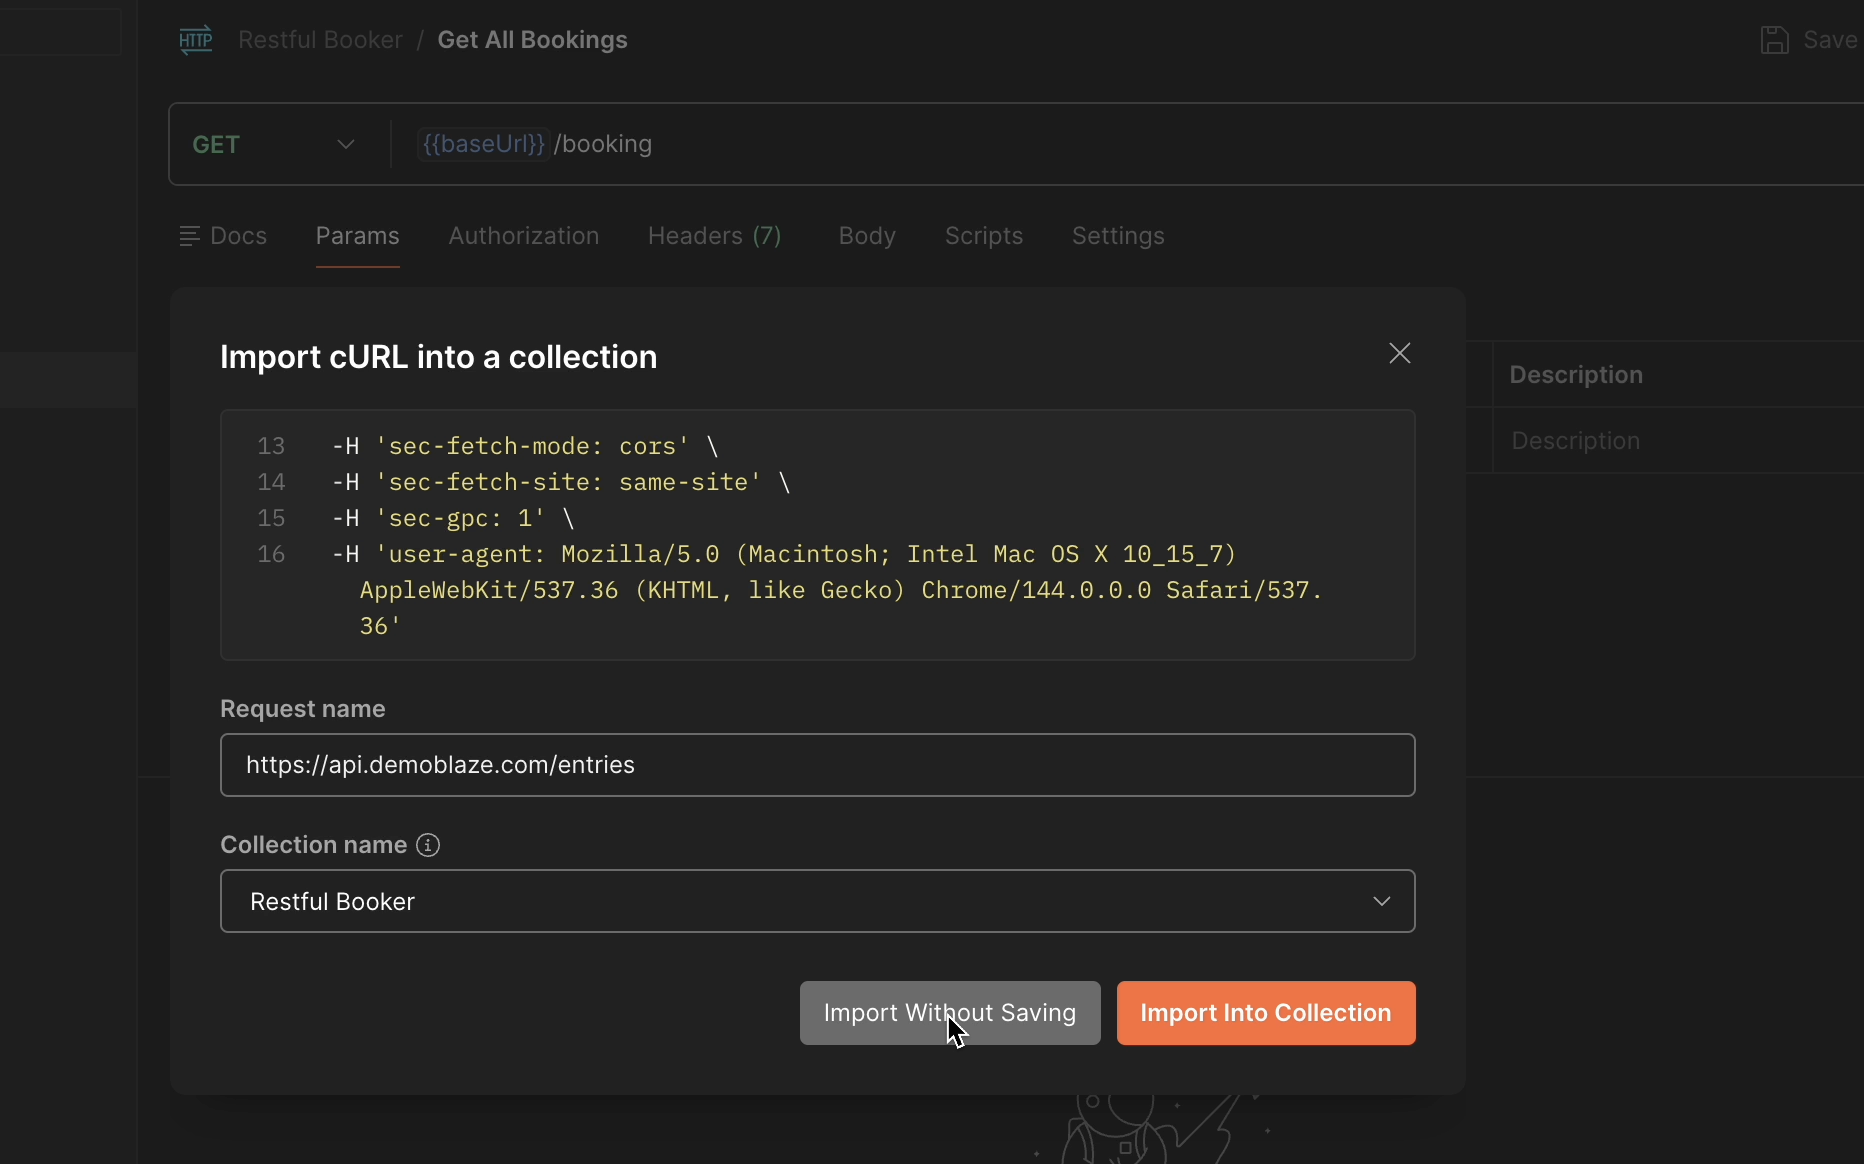
Task: Click the Request name input field
Action: (x=817, y=765)
